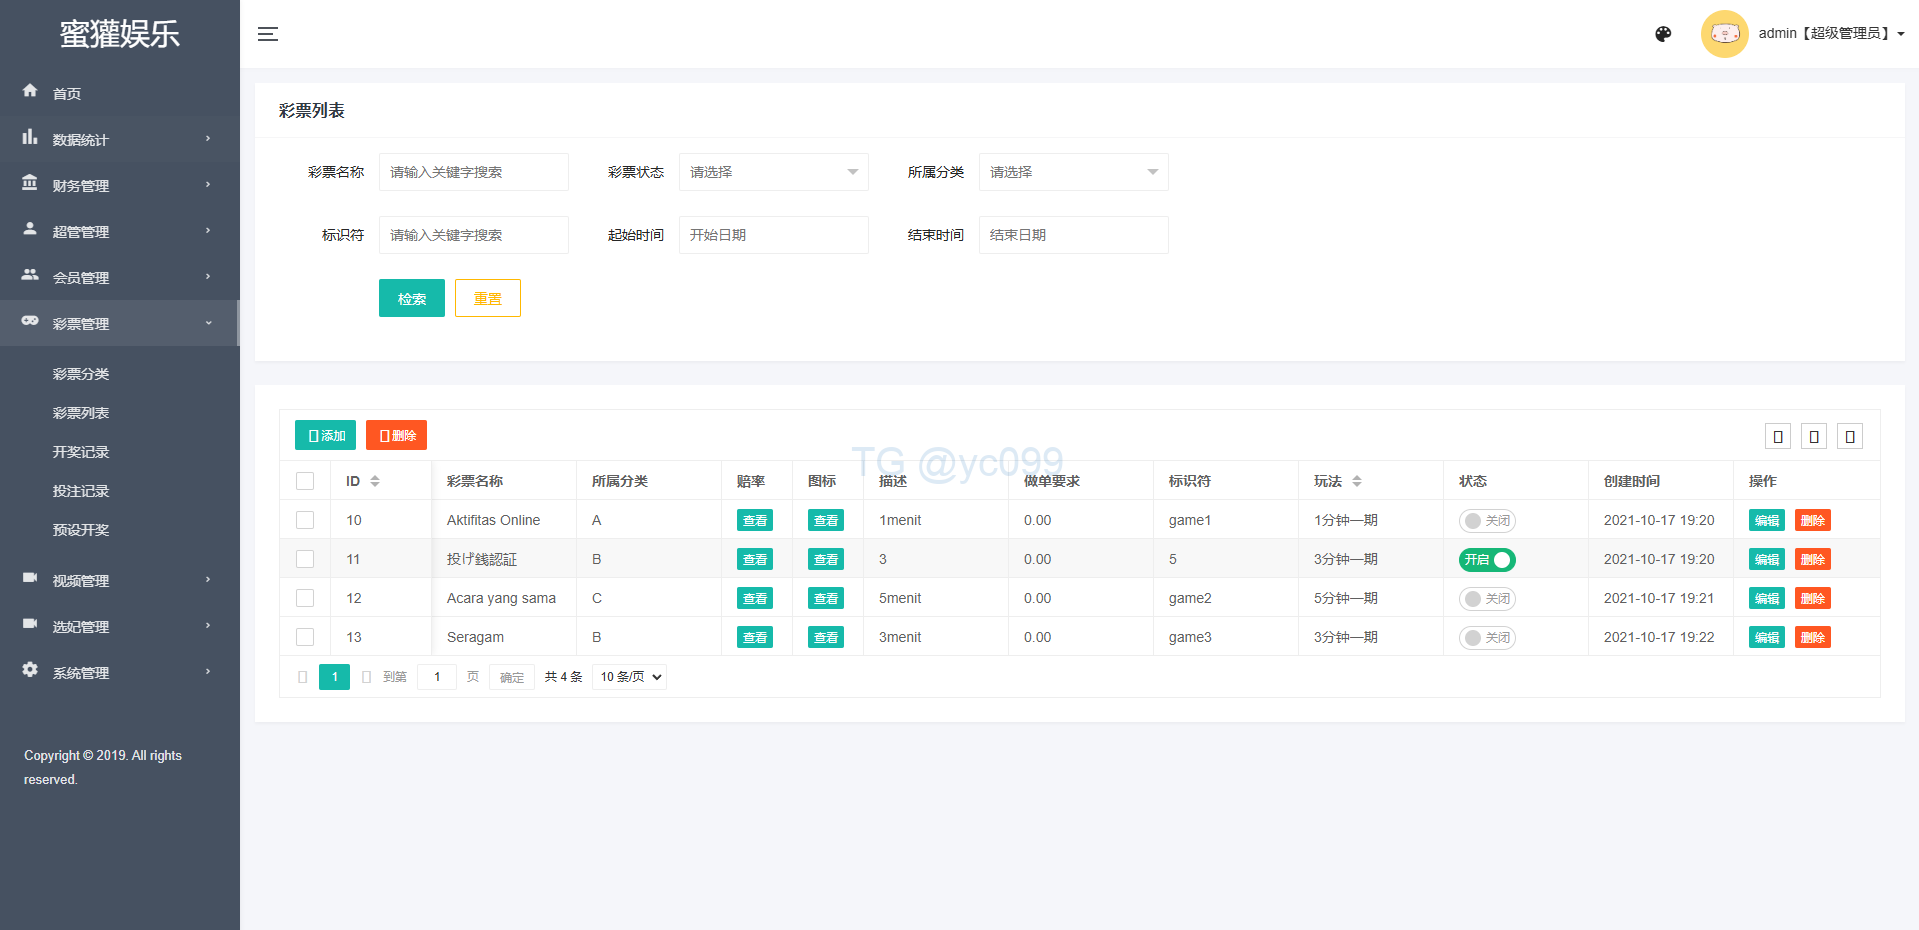Open the 所属分类 dropdown filter
1919x930 pixels.
(x=1073, y=172)
